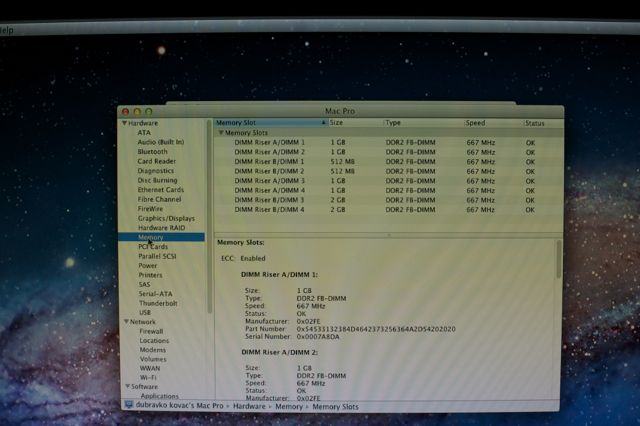Select Audio (Built In) in sidebar

click(161, 142)
